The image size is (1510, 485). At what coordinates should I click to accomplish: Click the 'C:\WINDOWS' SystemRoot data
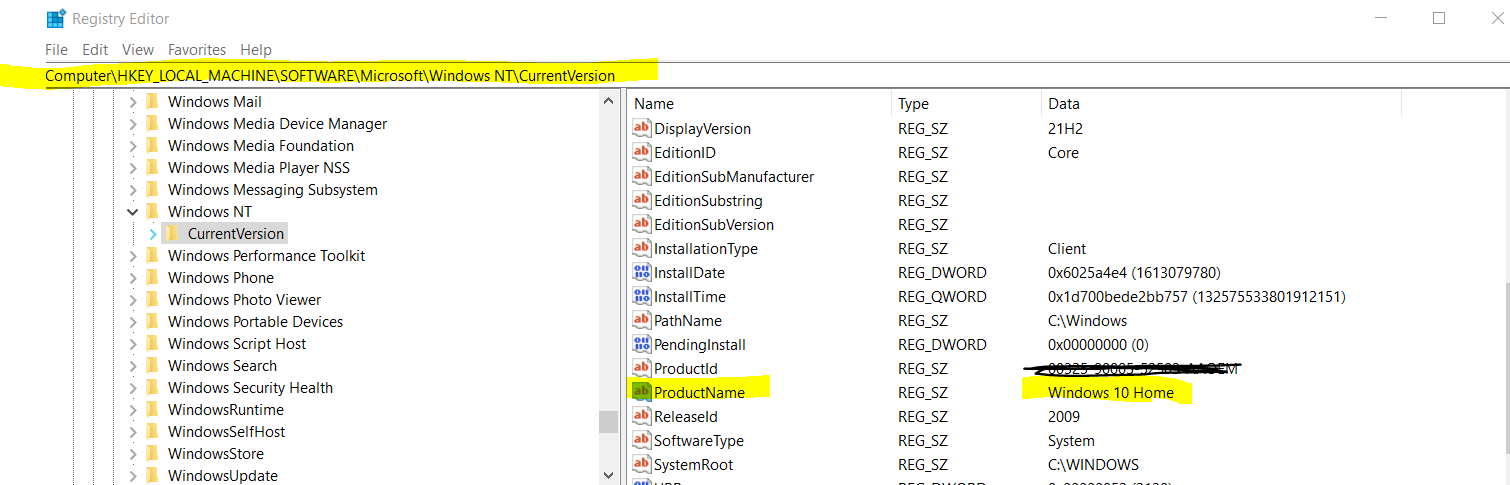point(1093,464)
